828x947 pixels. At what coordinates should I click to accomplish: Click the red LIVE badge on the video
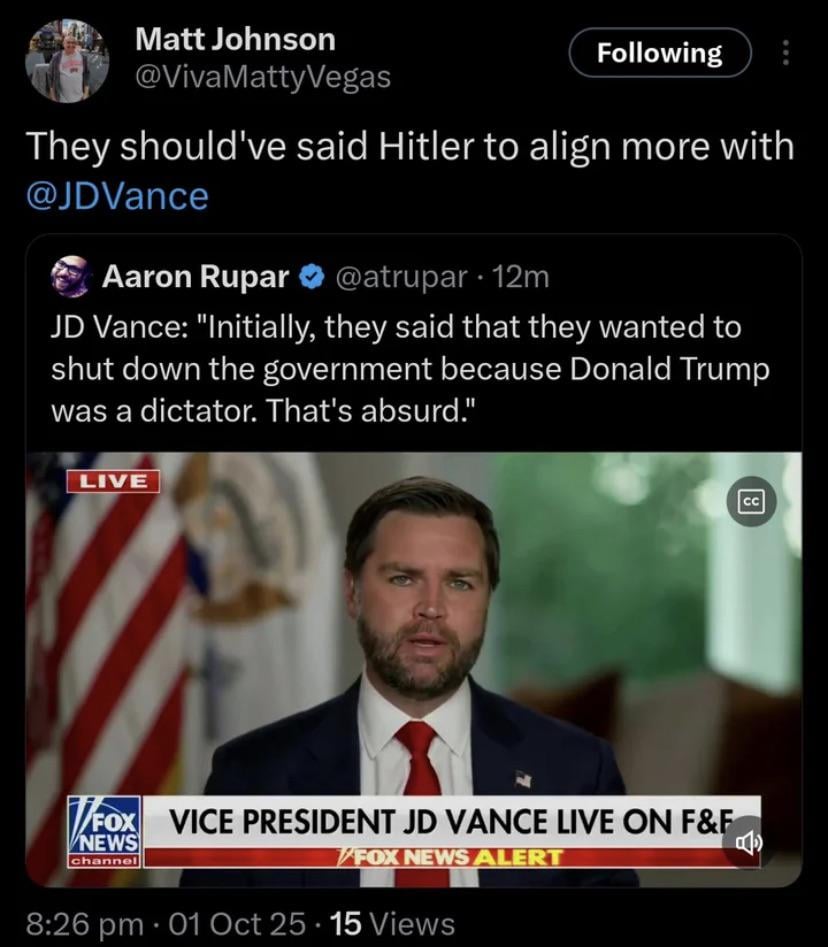[x=113, y=479]
